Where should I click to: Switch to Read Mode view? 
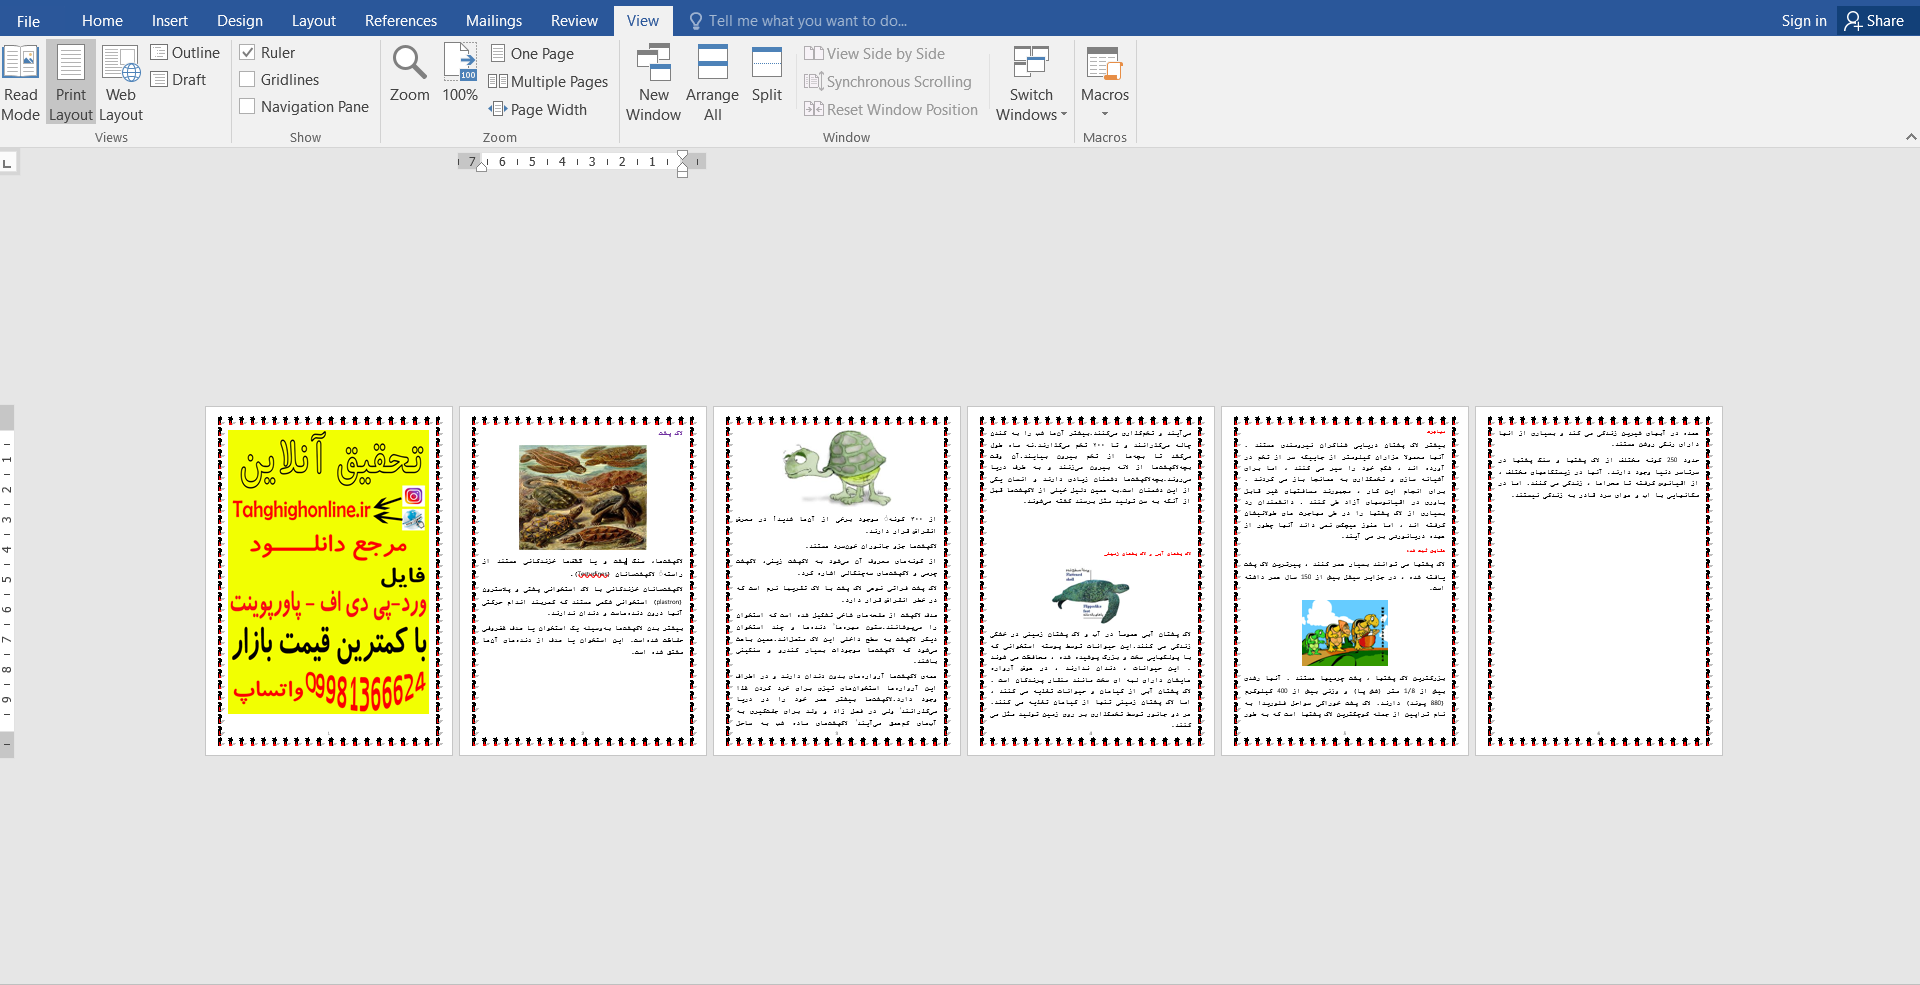pyautogui.click(x=21, y=83)
